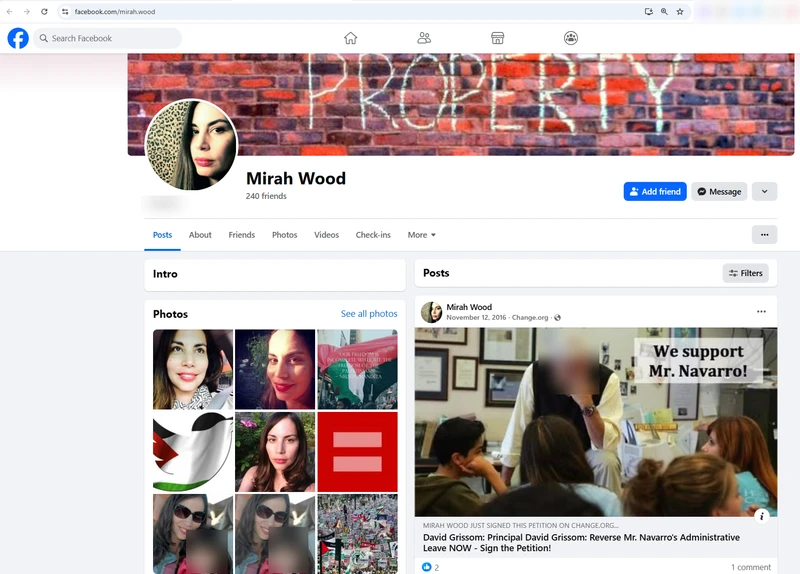This screenshot has width=800, height=574.
Task: Click the like reaction icon under post
Action: pyautogui.click(x=427, y=567)
